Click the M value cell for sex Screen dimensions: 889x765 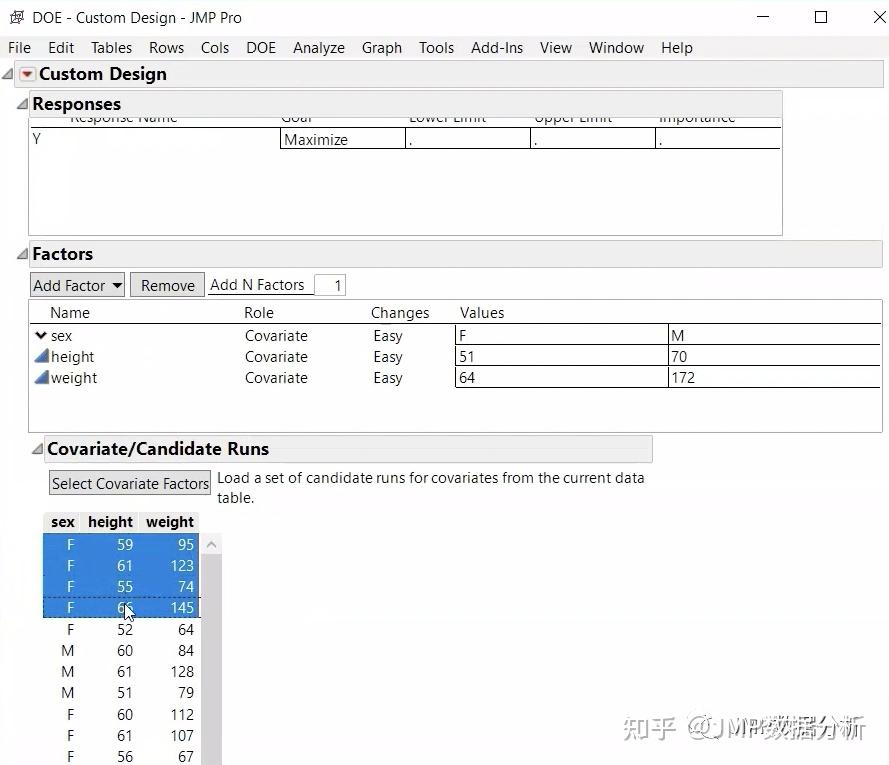point(775,335)
